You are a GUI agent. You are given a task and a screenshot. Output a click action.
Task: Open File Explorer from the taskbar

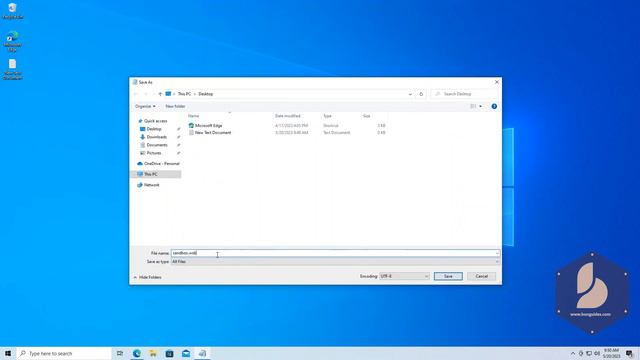[153, 353]
